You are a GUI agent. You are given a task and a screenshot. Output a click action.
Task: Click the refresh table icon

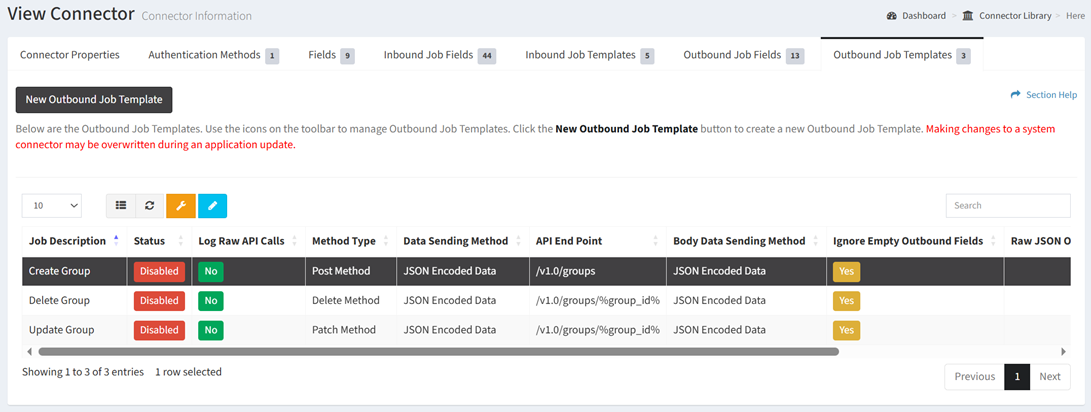point(150,206)
